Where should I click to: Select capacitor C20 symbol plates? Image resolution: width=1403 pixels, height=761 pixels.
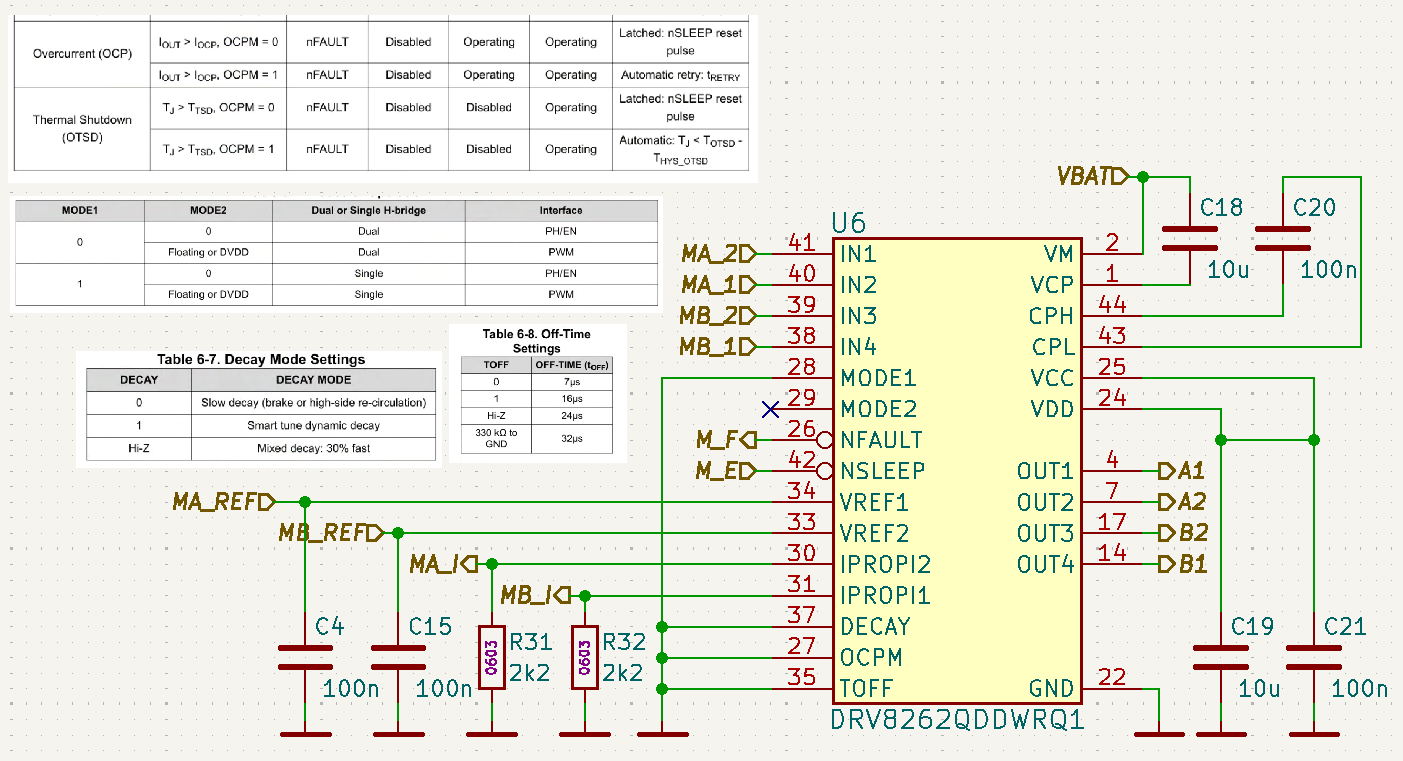(1283, 239)
